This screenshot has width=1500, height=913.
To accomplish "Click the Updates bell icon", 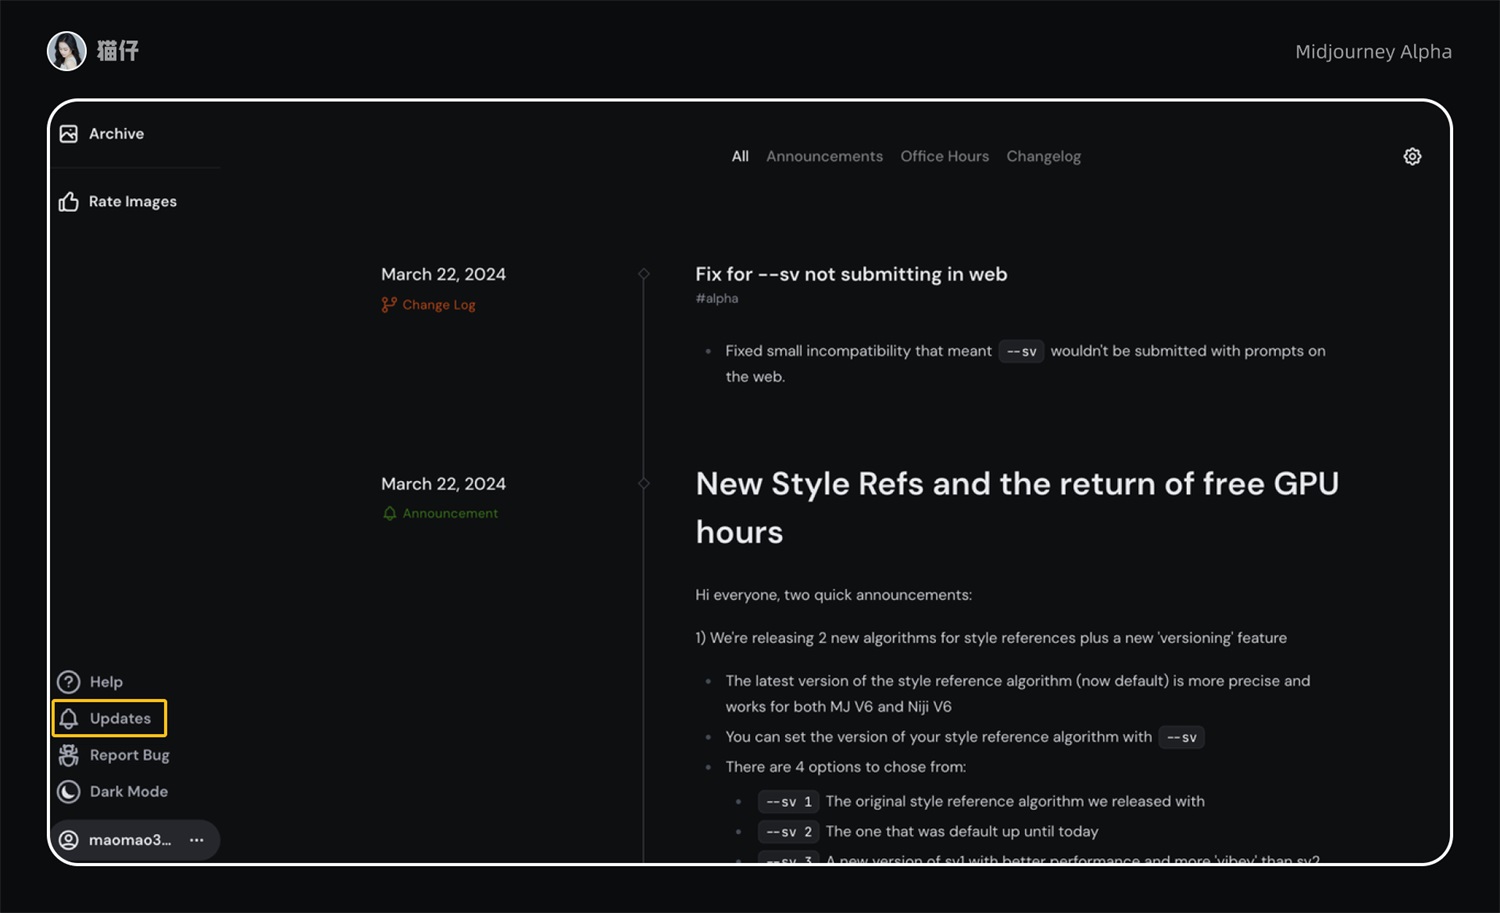I will coord(69,719).
